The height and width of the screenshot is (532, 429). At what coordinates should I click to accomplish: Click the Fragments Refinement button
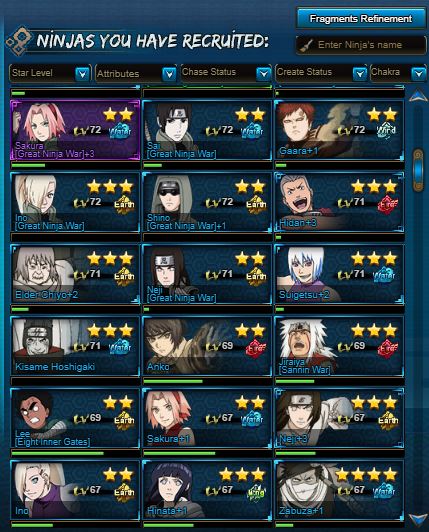click(x=361, y=18)
